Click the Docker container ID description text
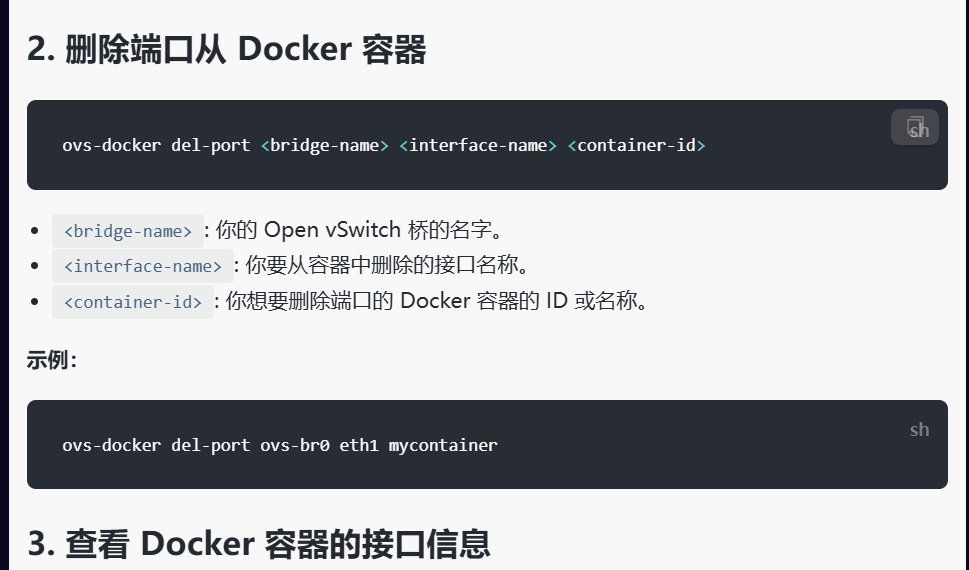Viewport: 969px width, 570px height. coord(436,300)
